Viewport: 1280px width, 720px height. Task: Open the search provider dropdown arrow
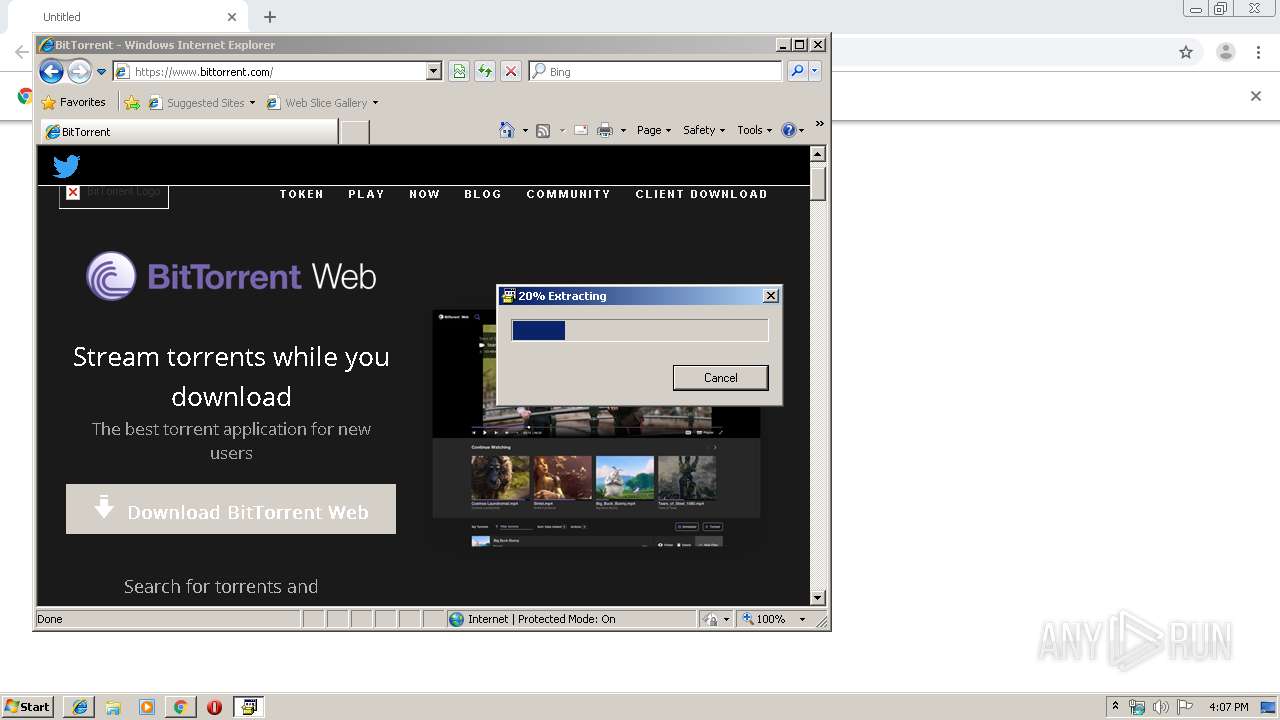tap(815, 72)
